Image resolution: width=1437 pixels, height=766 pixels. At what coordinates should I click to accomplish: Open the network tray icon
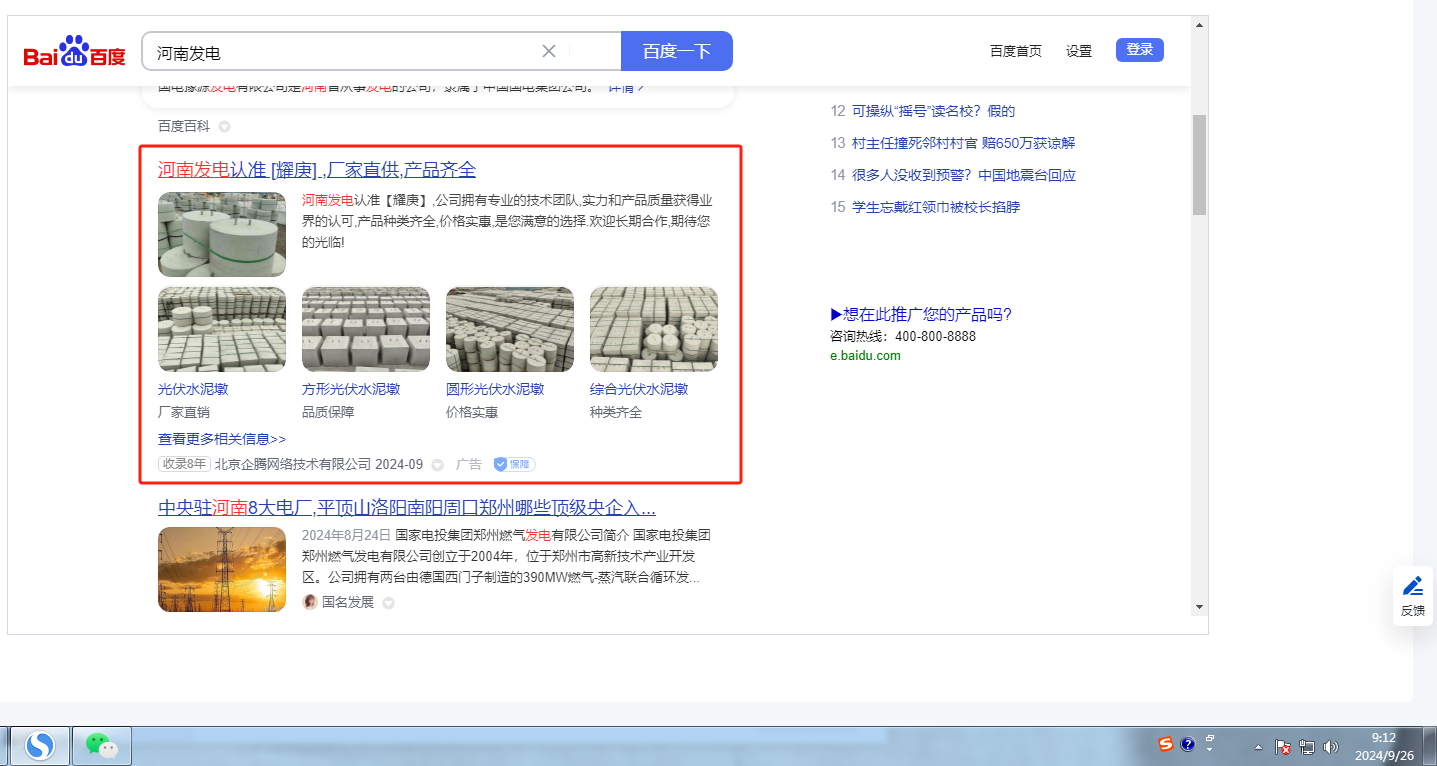point(1308,747)
